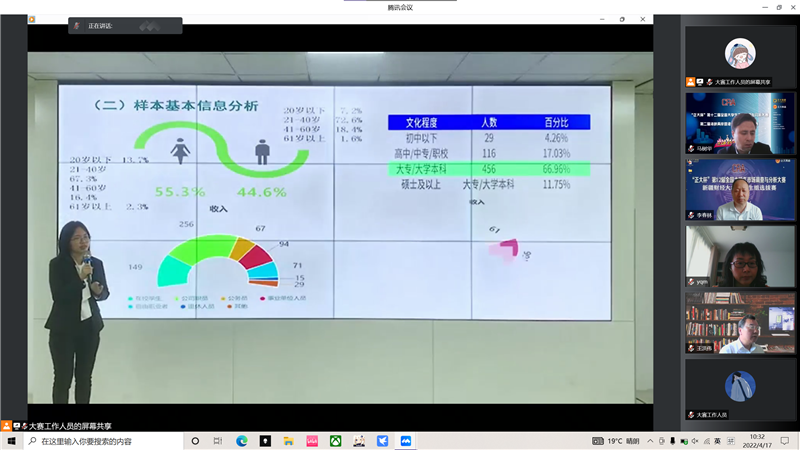Select the participant video with bookshelf background

[739, 322]
